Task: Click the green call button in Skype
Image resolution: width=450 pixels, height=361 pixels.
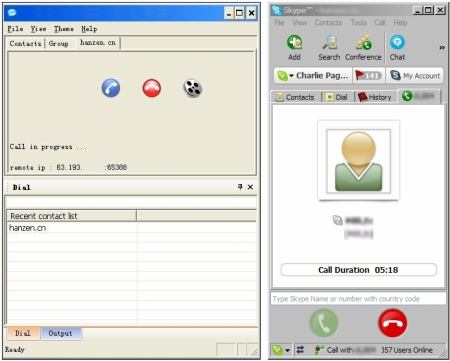Action: click(x=324, y=323)
